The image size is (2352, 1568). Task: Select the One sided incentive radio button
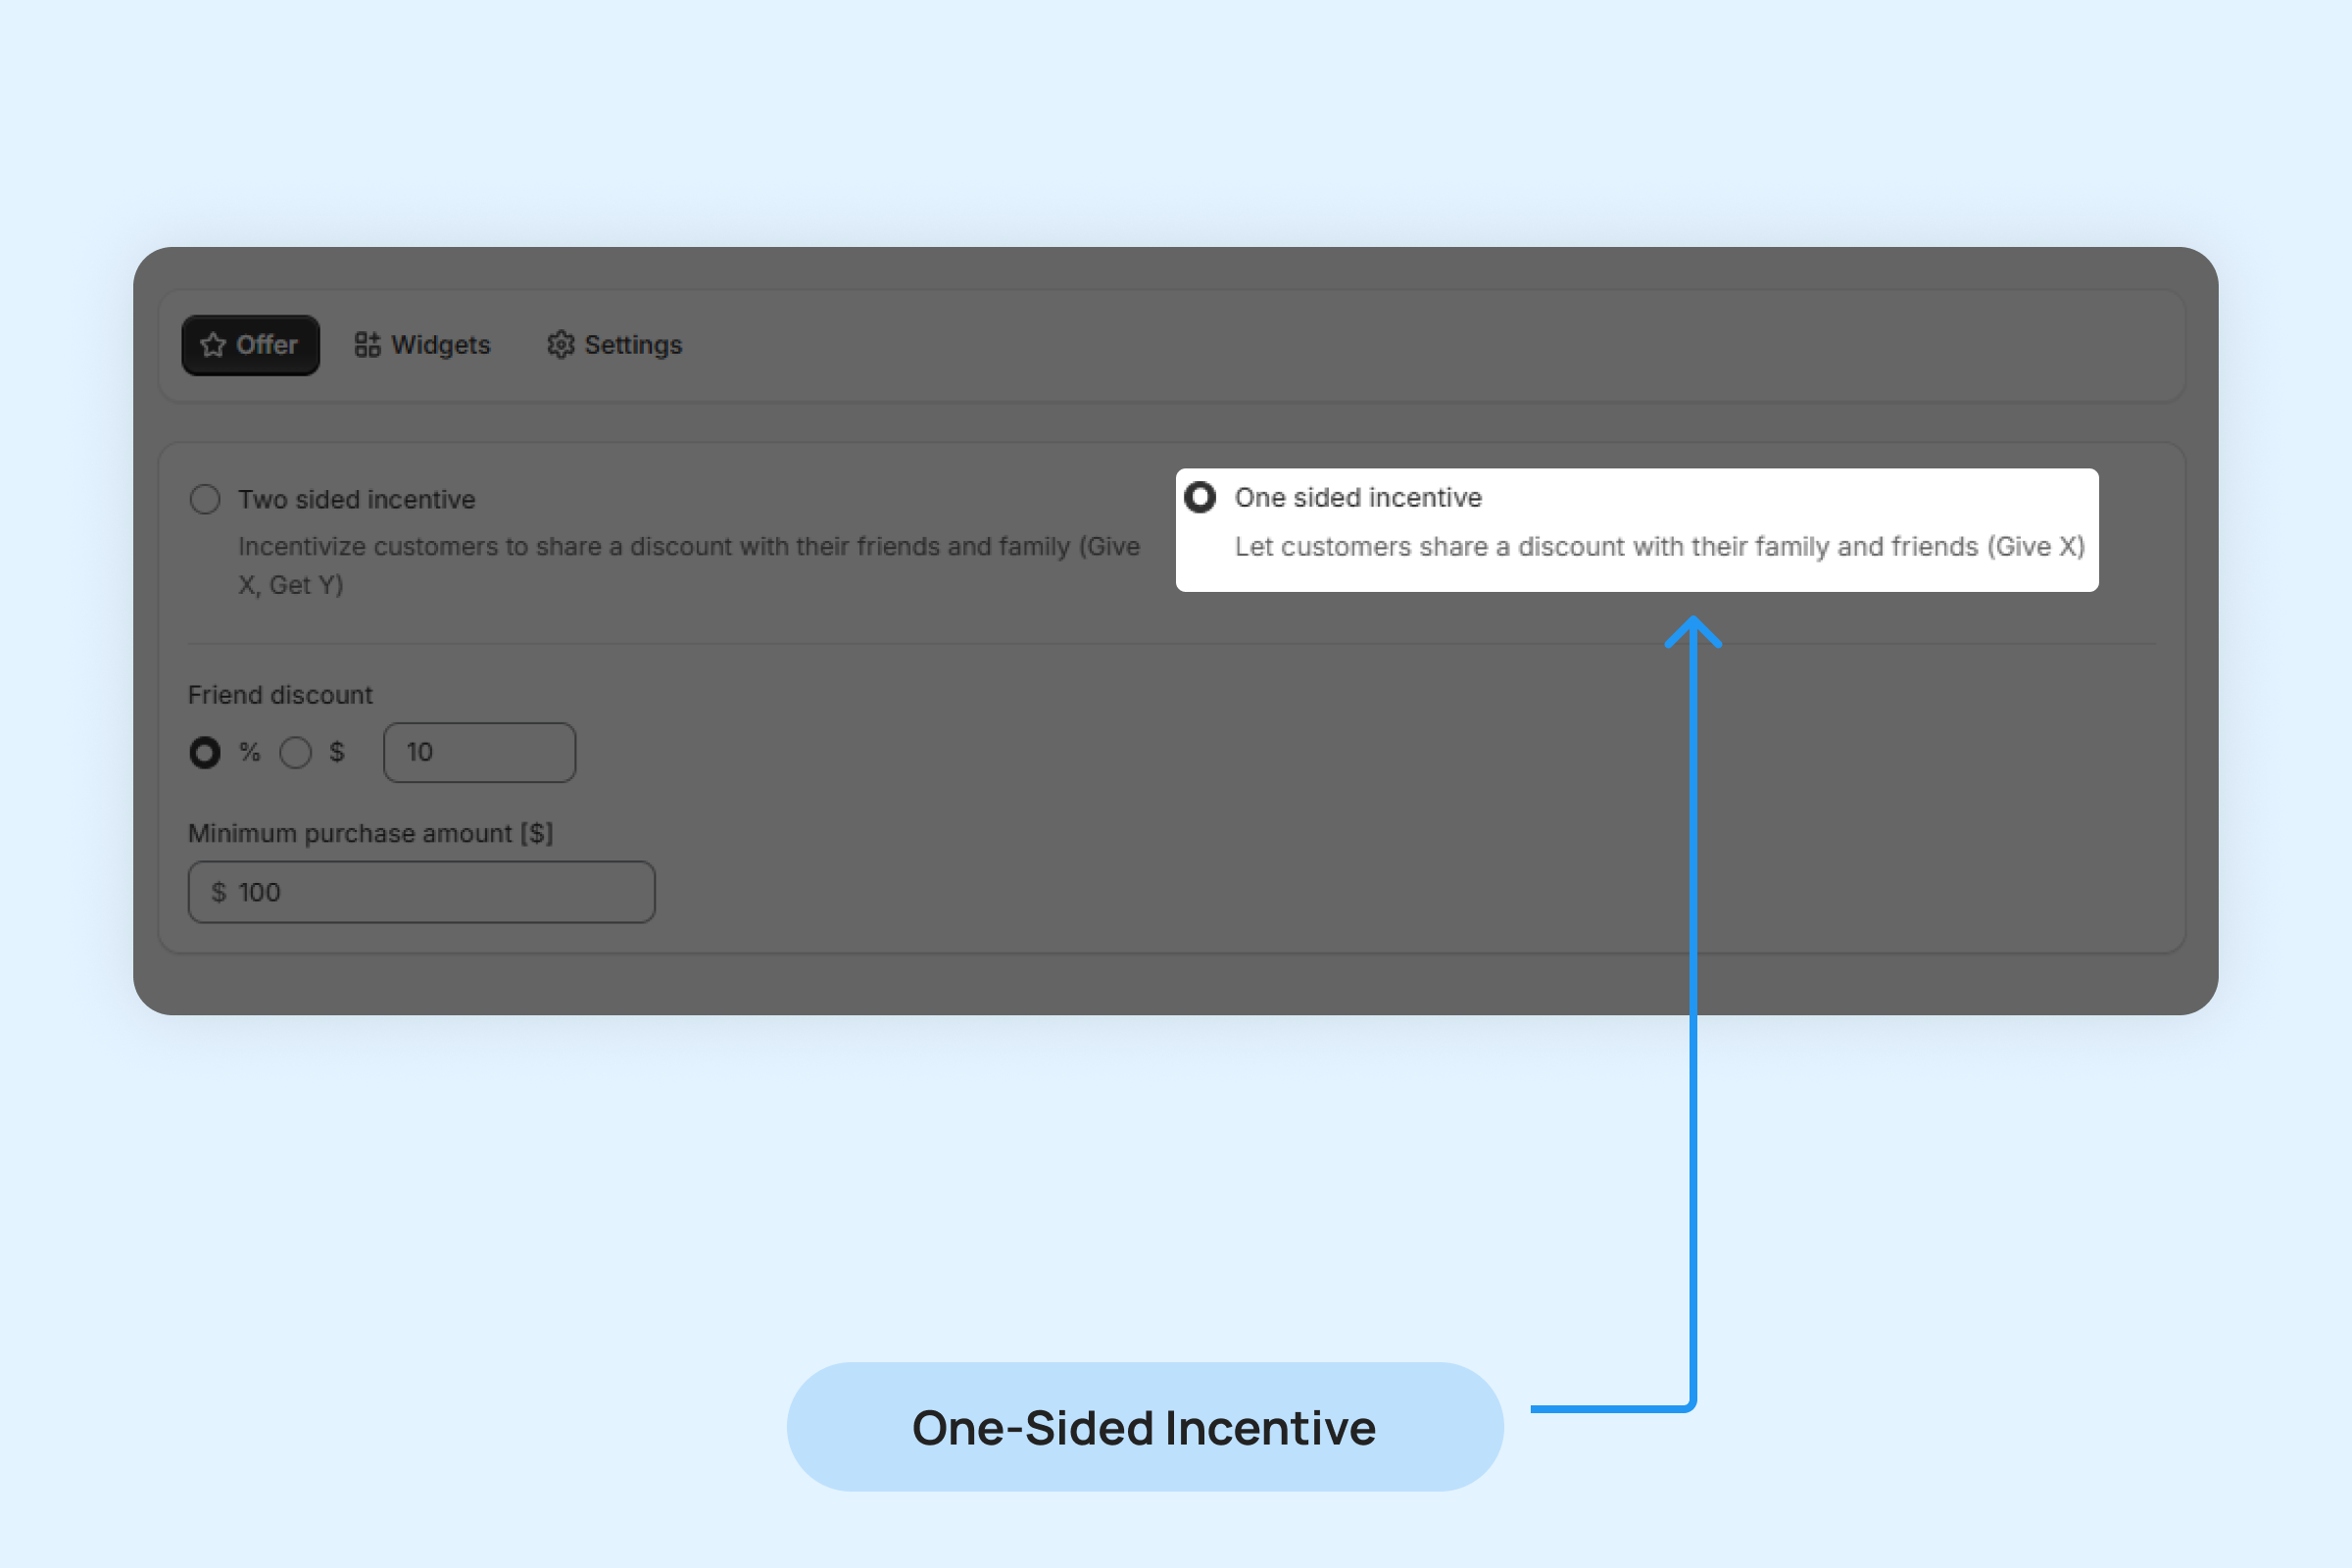pyautogui.click(x=1200, y=497)
